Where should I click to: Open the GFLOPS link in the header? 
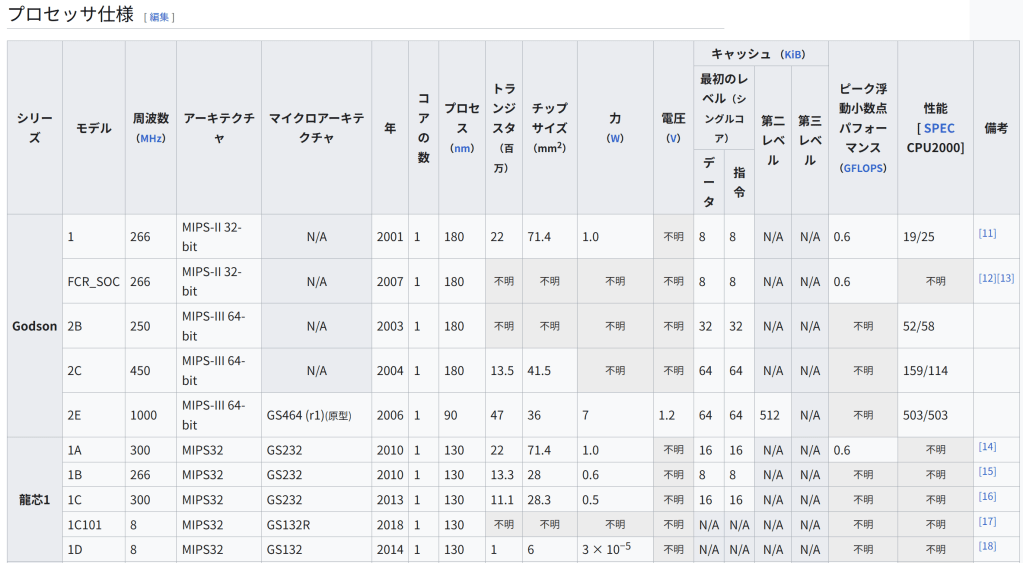[863, 168]
